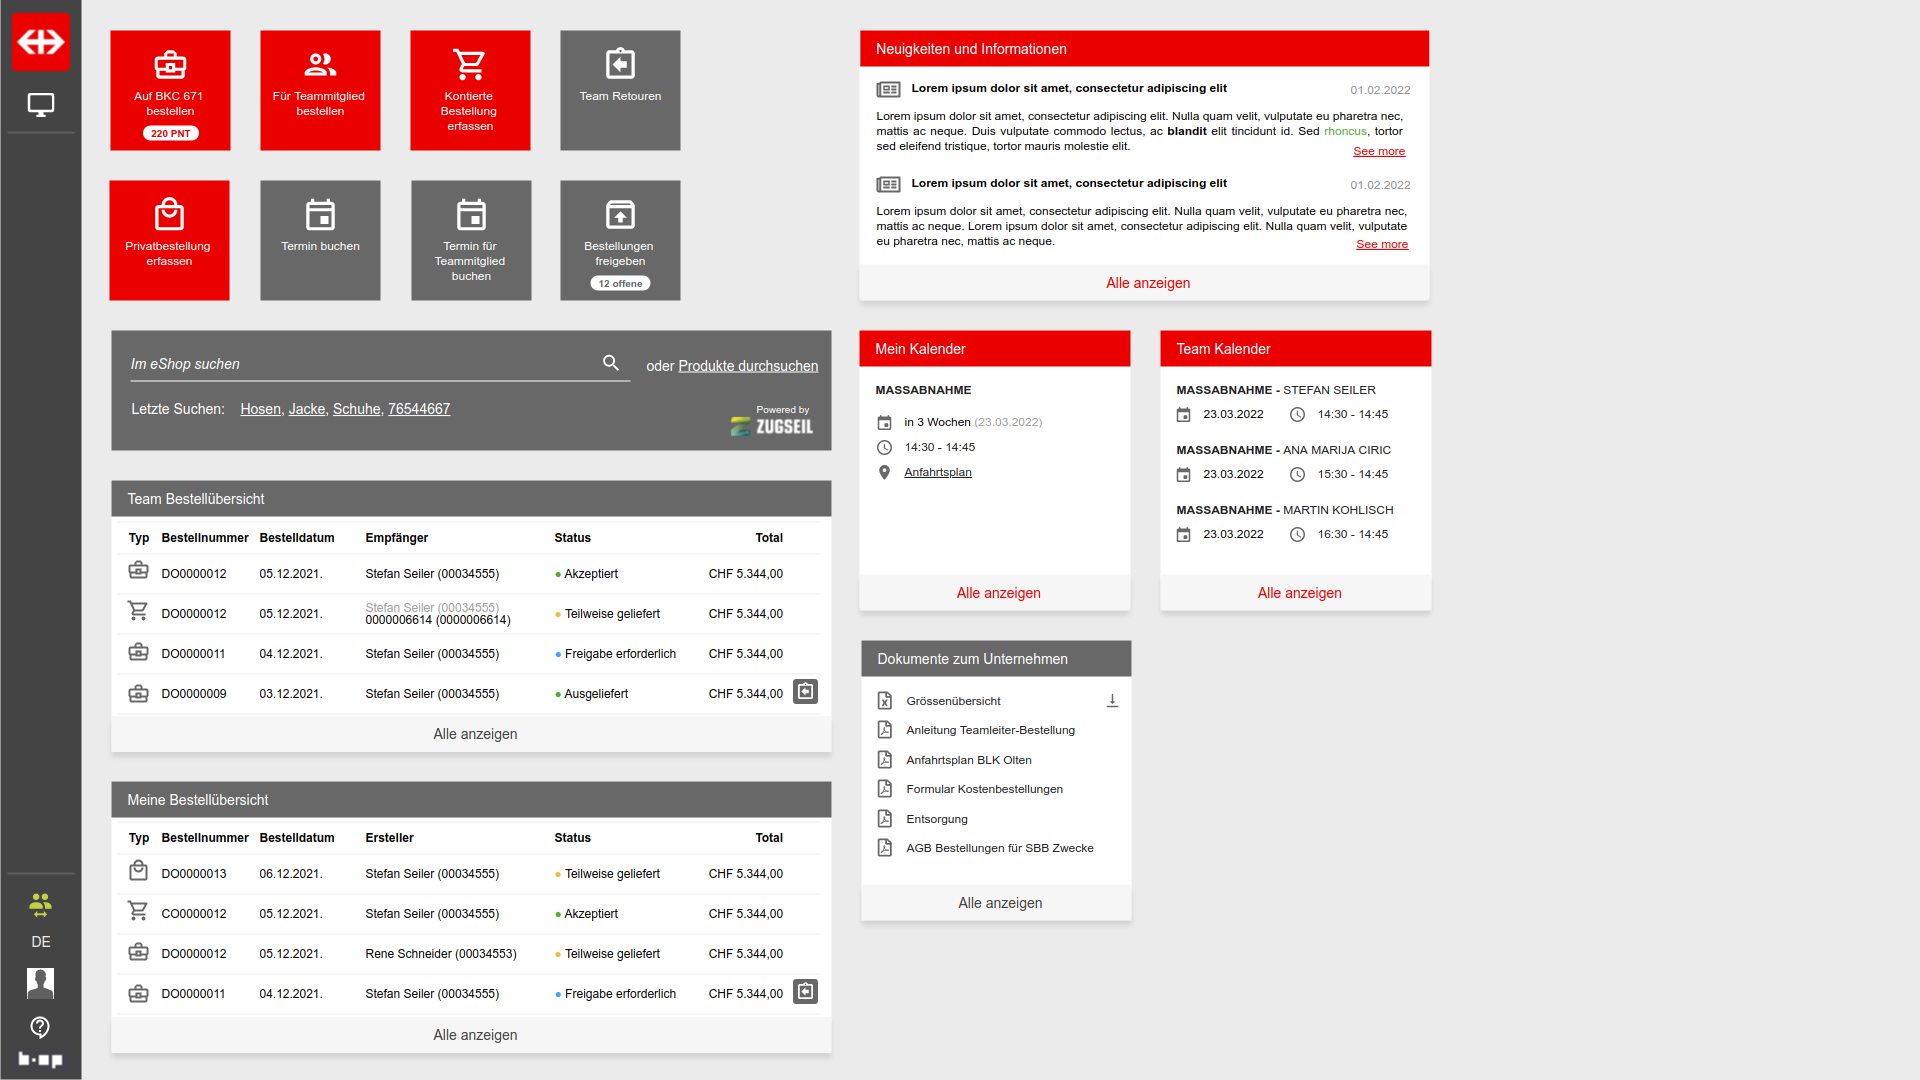The height and width of the screenshot is (1080, 1920).
Task: Open the Anfahrtsplan link in Mein Kalender
Action: 937,473
